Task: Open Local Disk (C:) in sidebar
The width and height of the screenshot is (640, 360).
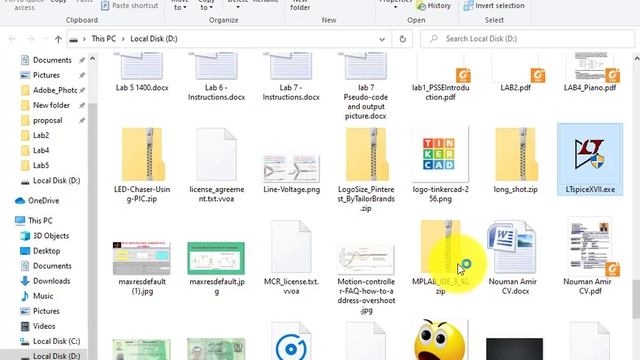Action: click(56, 341)
